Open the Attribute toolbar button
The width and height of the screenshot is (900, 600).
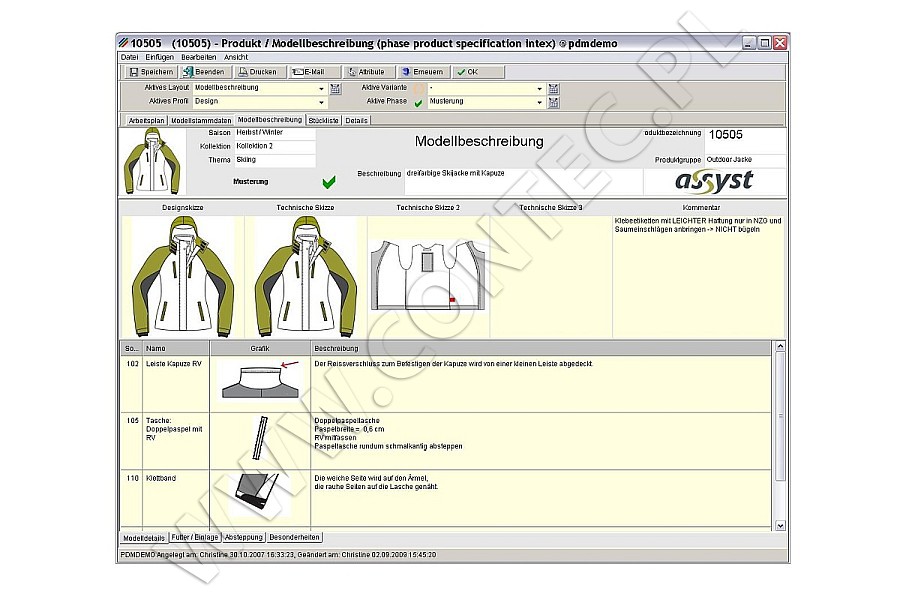click(367, 72)
